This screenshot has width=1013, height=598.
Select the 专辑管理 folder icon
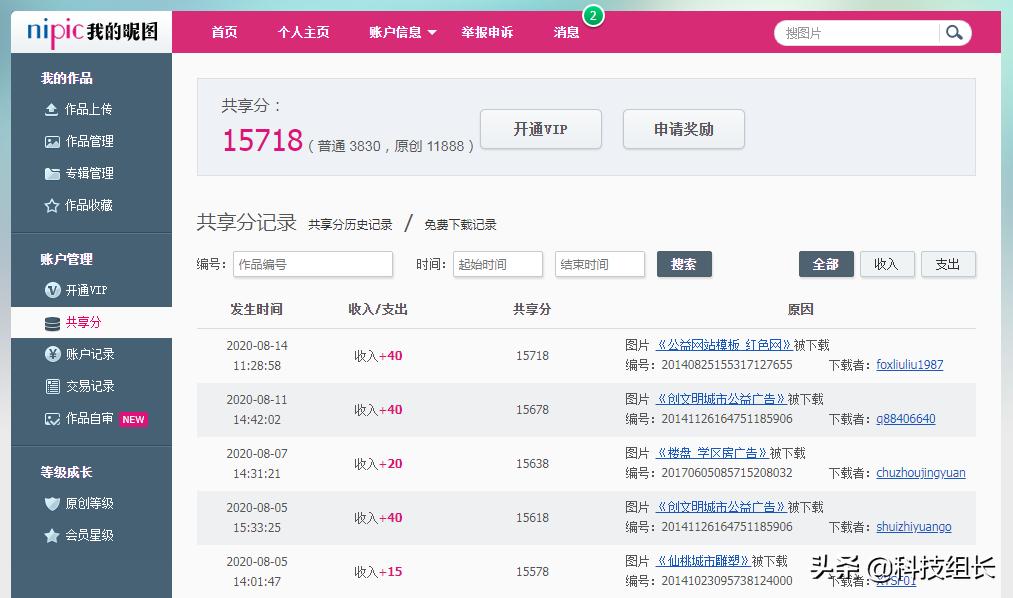tap(52, 173)
